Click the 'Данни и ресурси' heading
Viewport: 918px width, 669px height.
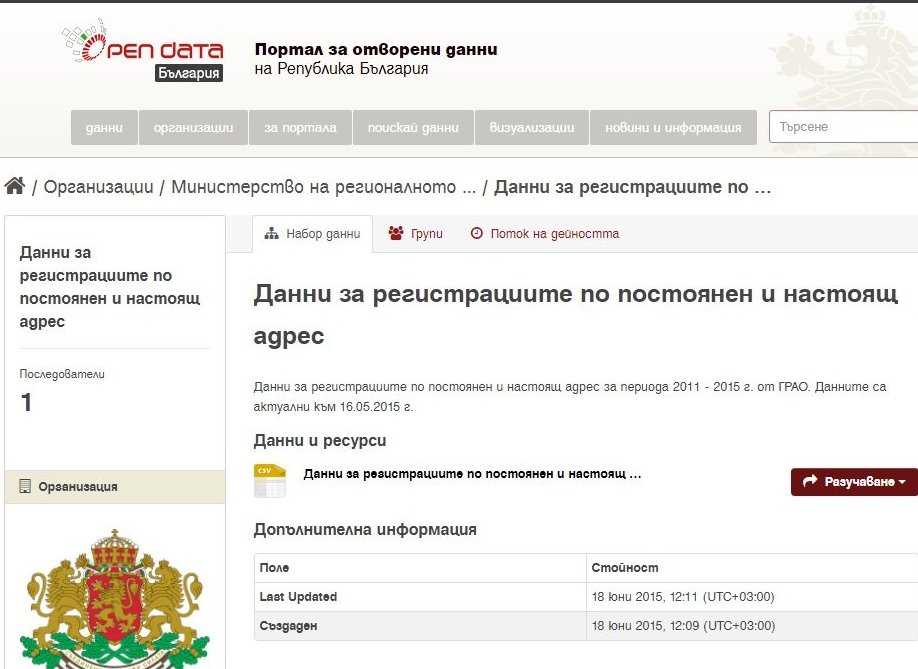click(x=320, y=441)
